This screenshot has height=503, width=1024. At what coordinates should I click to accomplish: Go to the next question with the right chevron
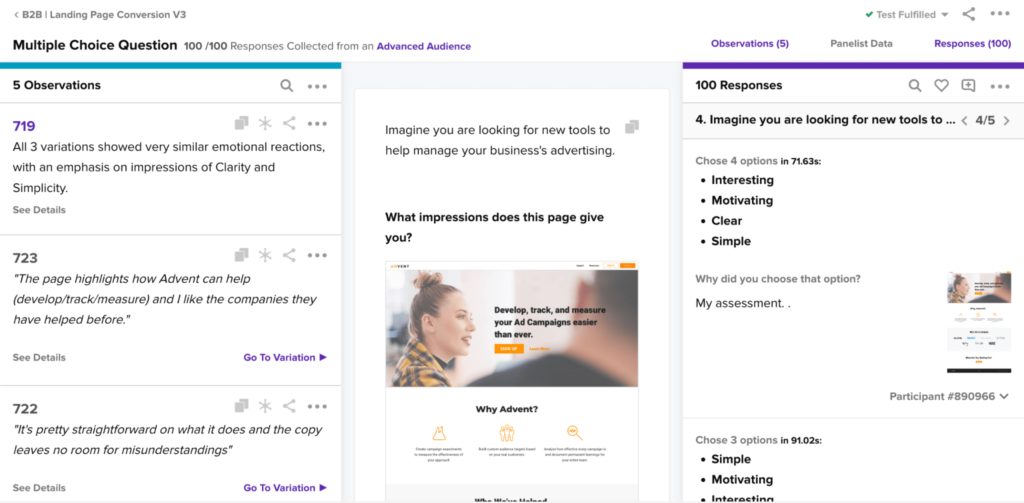point(1006,120)
